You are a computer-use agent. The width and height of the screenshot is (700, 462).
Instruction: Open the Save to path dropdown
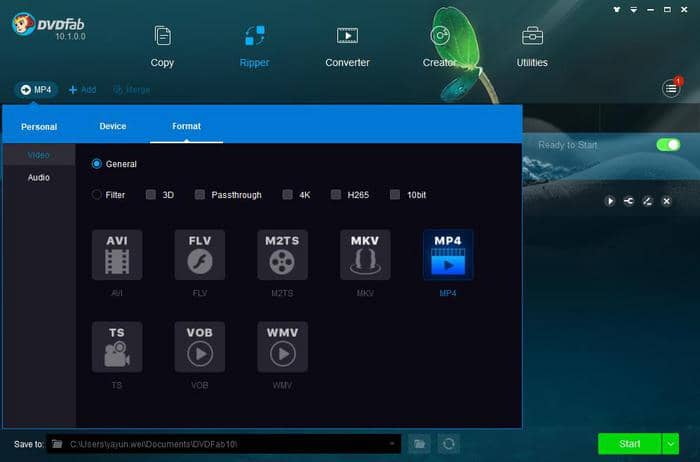pyautogui.click(x=392, y=444)
